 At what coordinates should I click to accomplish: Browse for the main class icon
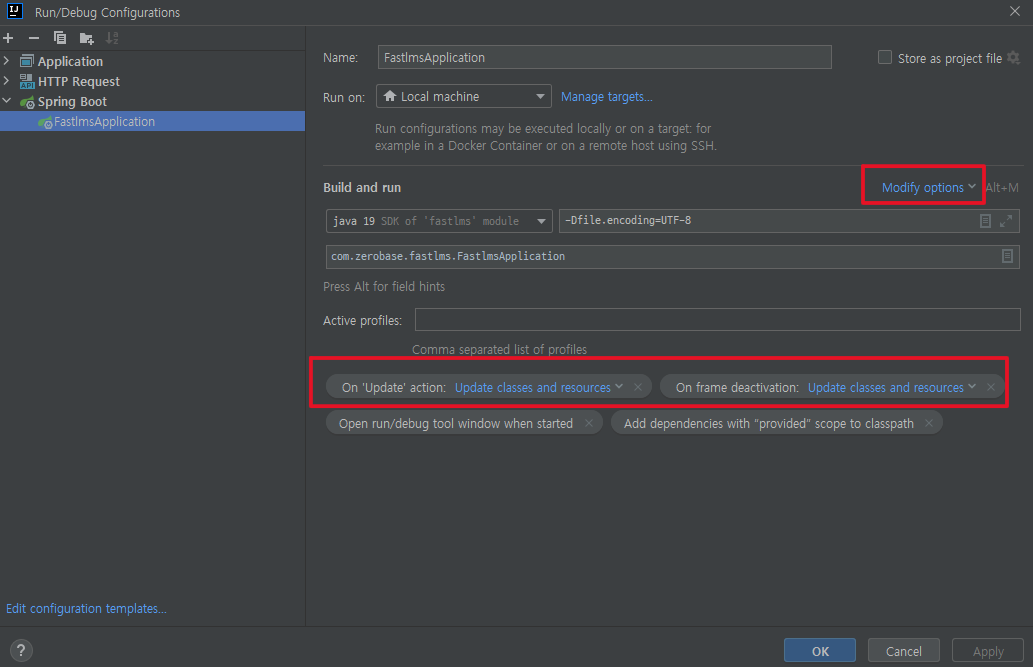click(1007, 256)
